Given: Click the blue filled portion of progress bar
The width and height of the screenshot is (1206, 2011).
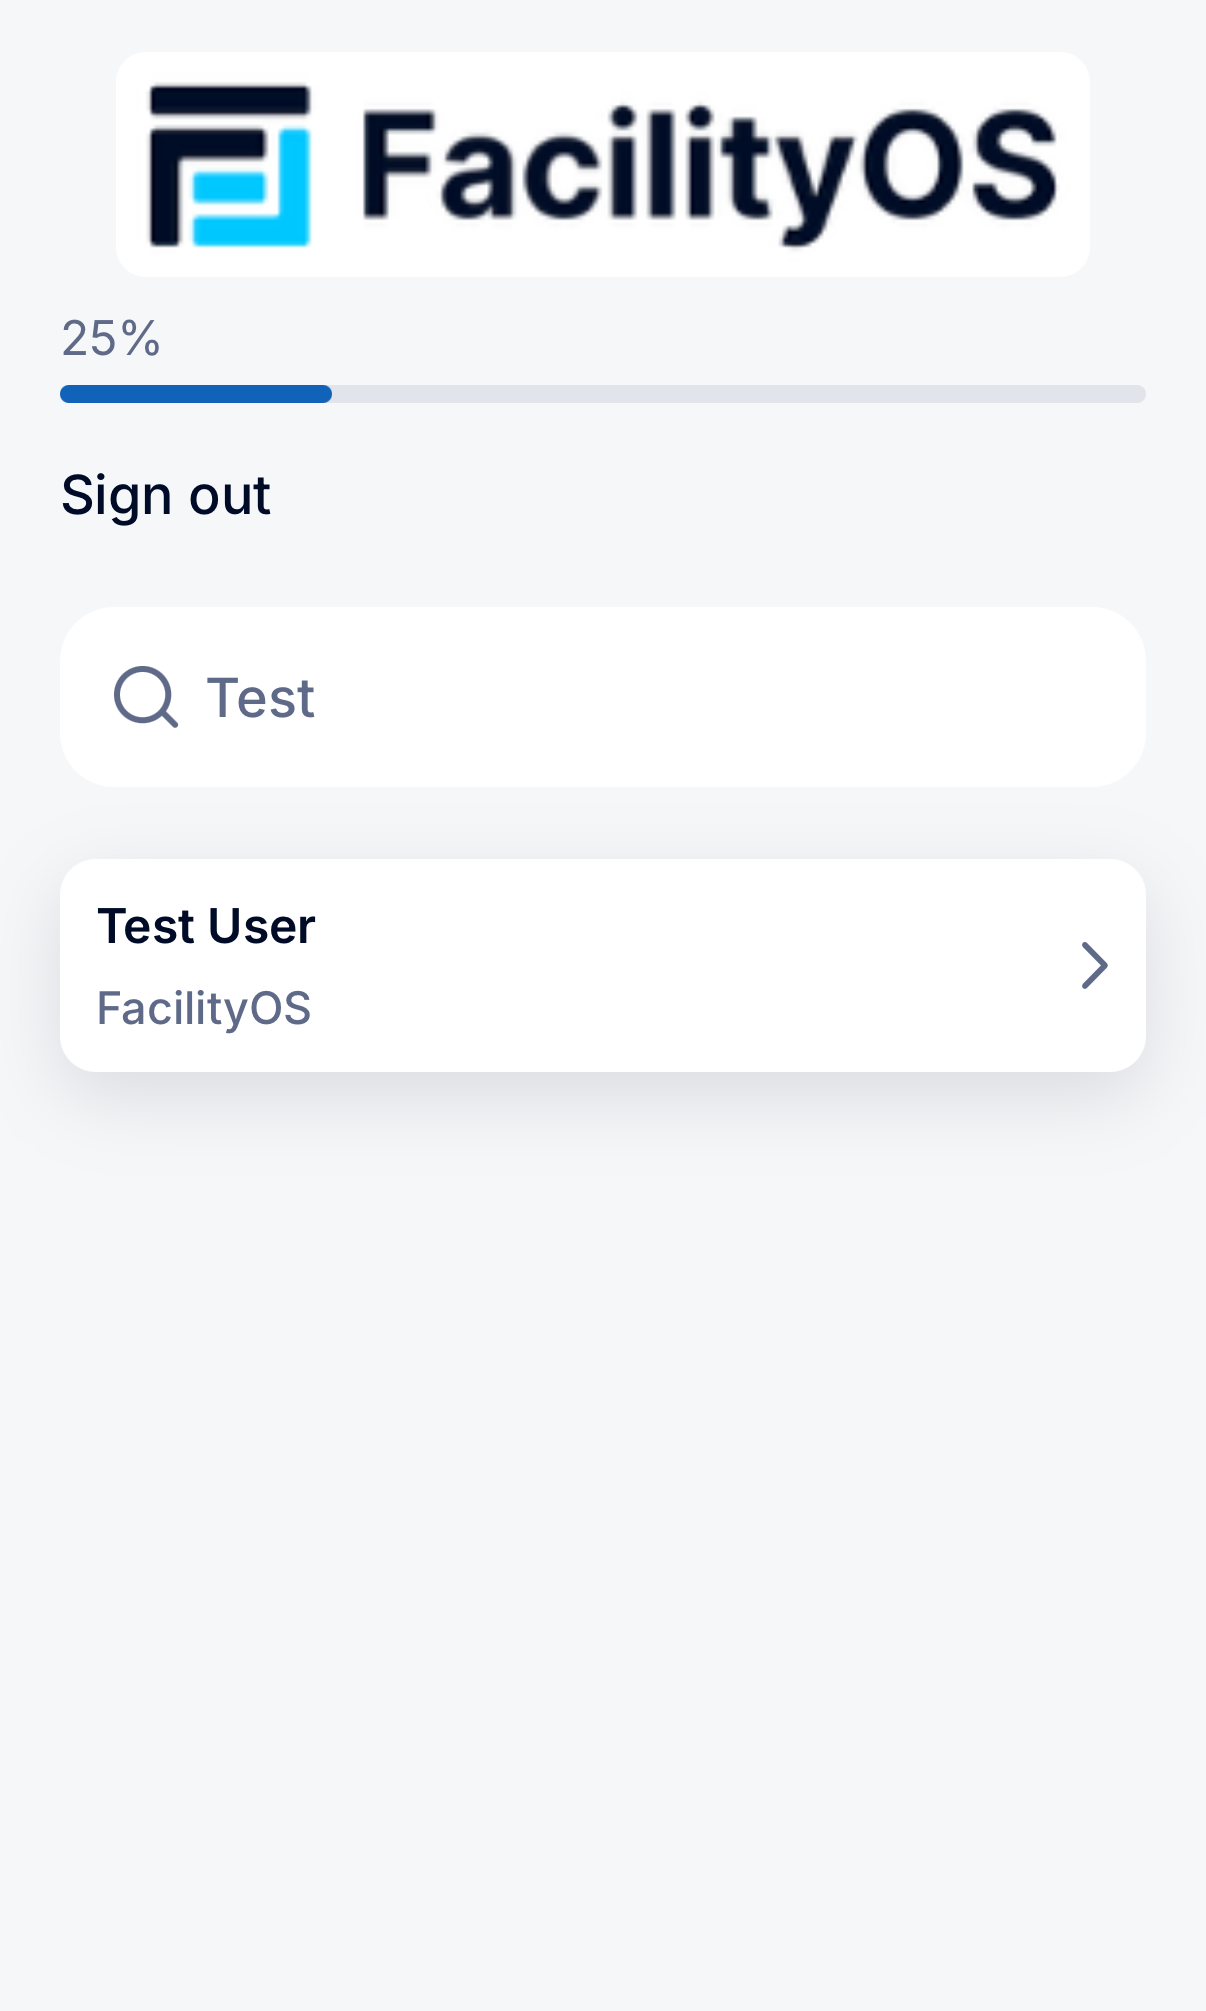Looking at the screenshot, I should click(196, 394).
